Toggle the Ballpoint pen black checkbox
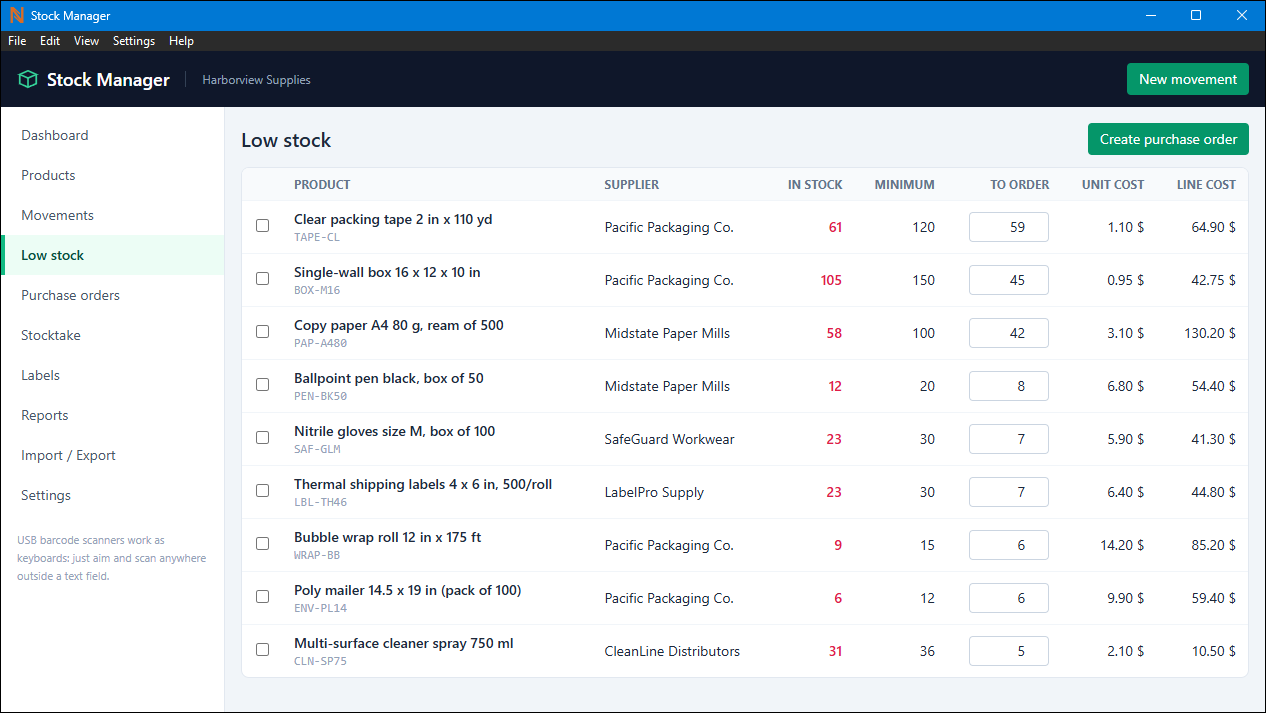Screen dimensions: 1266x713 (263, 385)
